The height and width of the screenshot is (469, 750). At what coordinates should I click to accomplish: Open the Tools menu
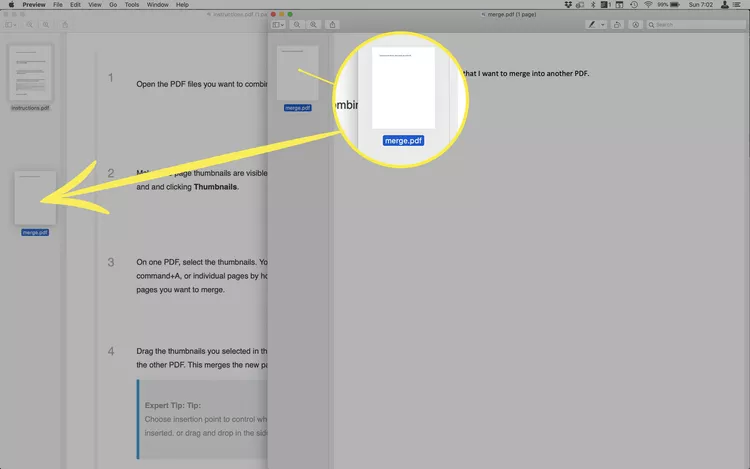point(132,5)
